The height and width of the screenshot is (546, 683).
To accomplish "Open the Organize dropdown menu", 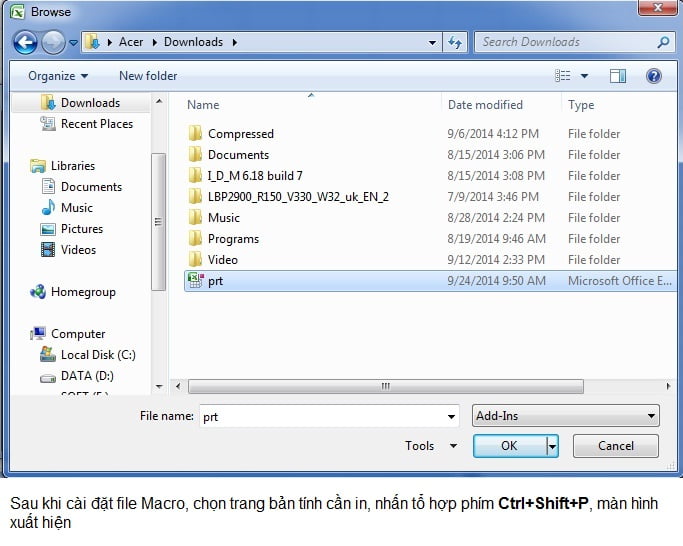I will click(57, 76).
